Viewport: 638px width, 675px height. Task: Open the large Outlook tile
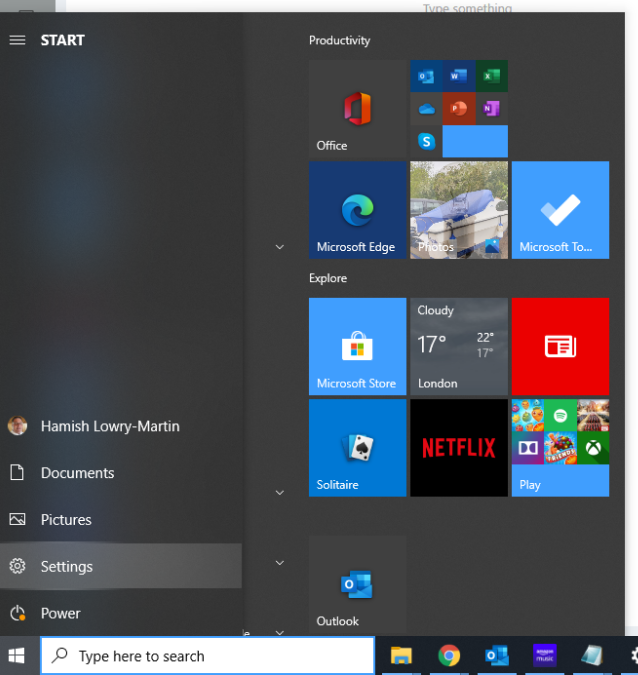pyautogui.click(x=357, y=585)
